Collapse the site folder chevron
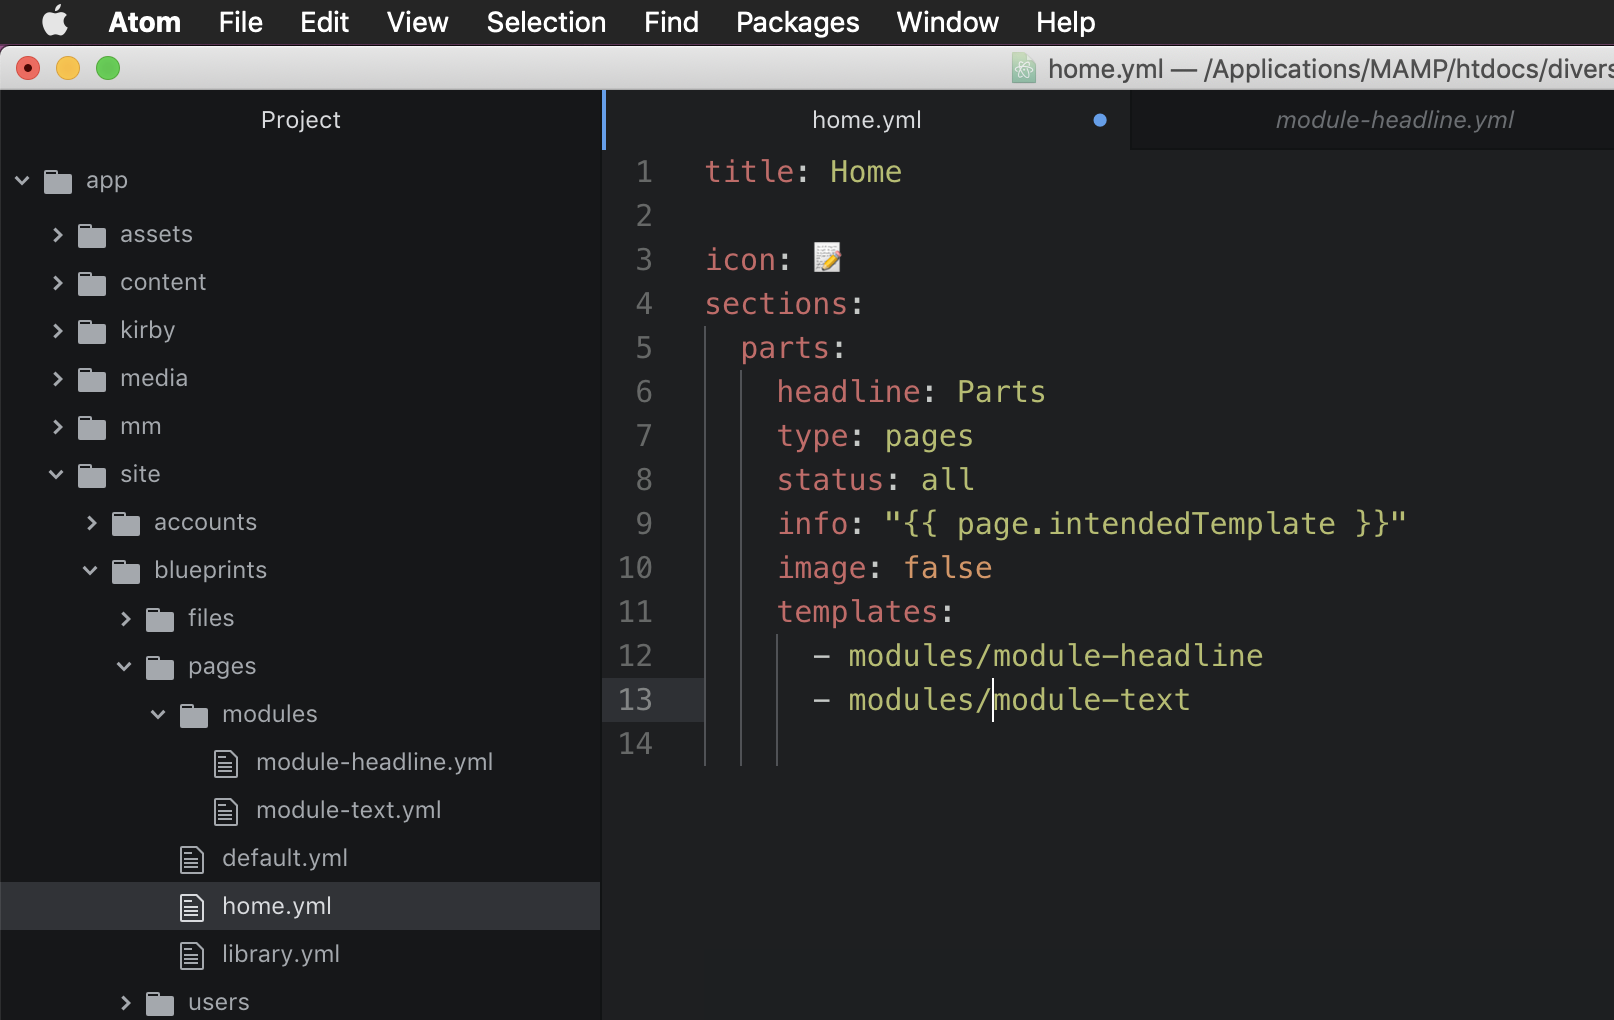Image resolution: width=1614 pixels, height=1020 pixels. (57, 474)
